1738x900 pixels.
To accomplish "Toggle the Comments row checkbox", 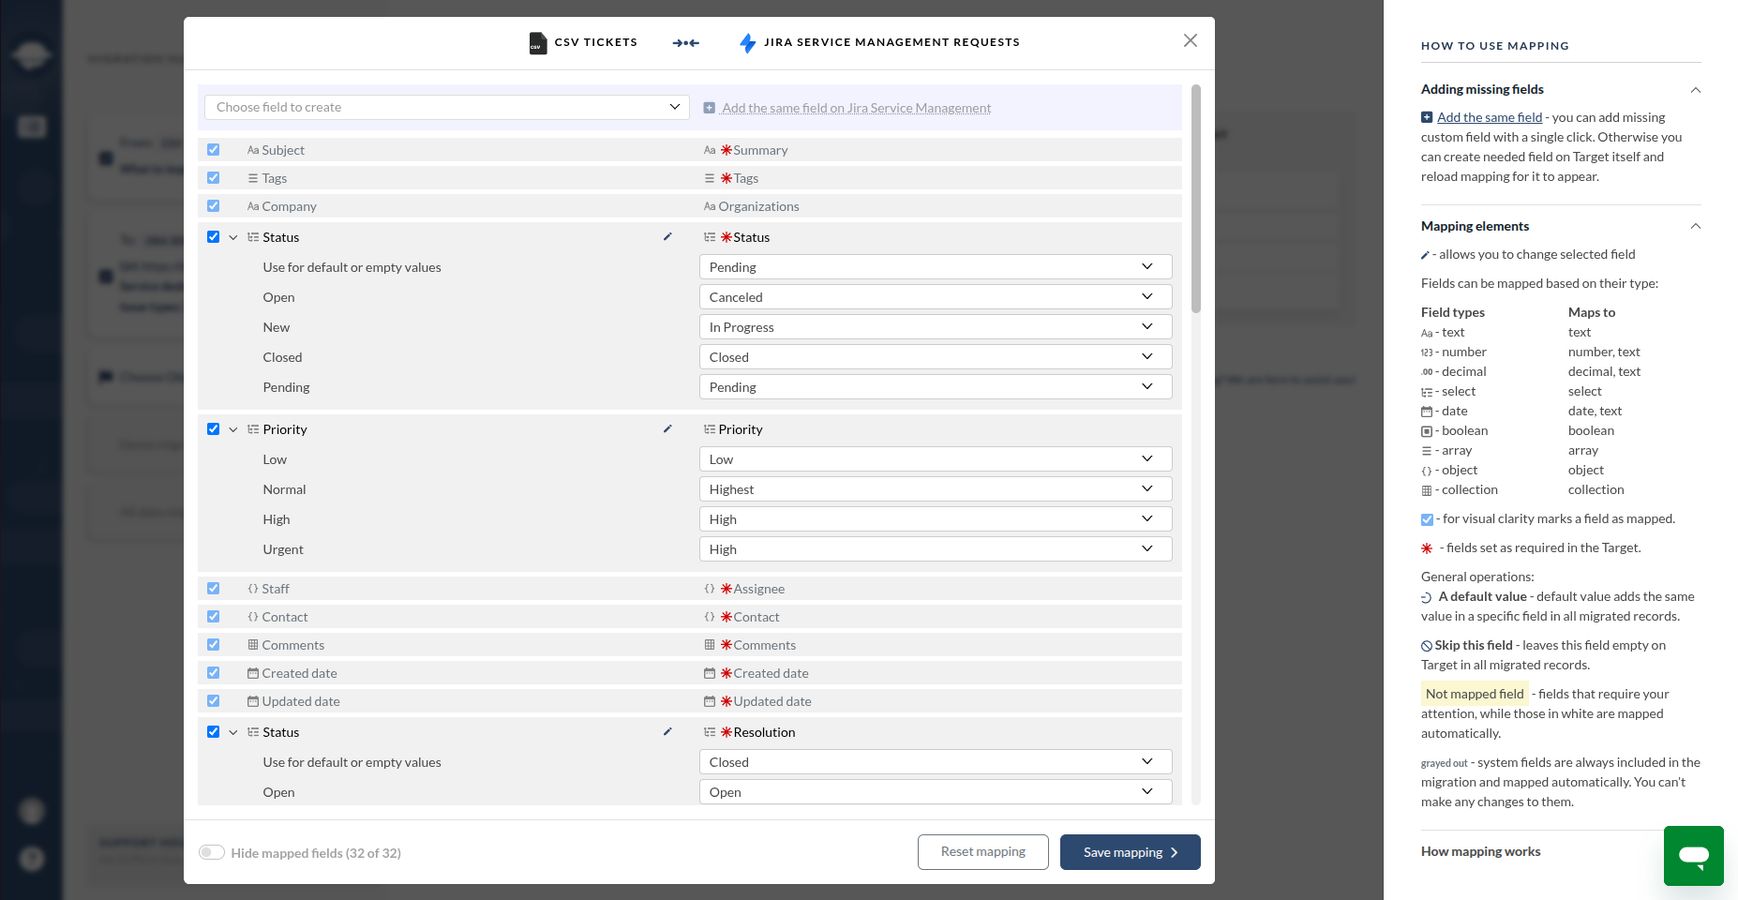I will pyautogui.click(x=213, y=645).
